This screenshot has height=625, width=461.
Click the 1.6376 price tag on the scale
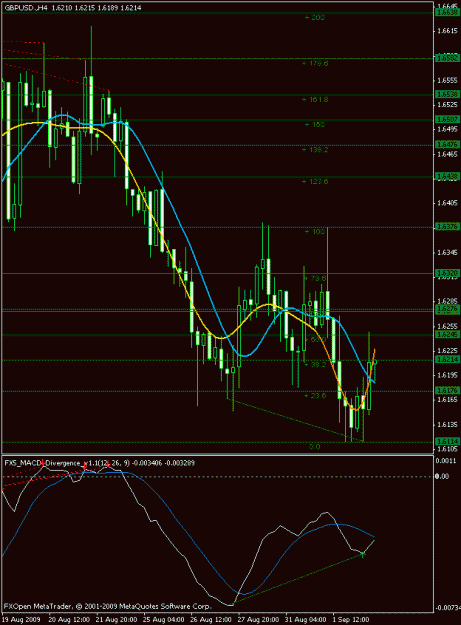point(448,226)
